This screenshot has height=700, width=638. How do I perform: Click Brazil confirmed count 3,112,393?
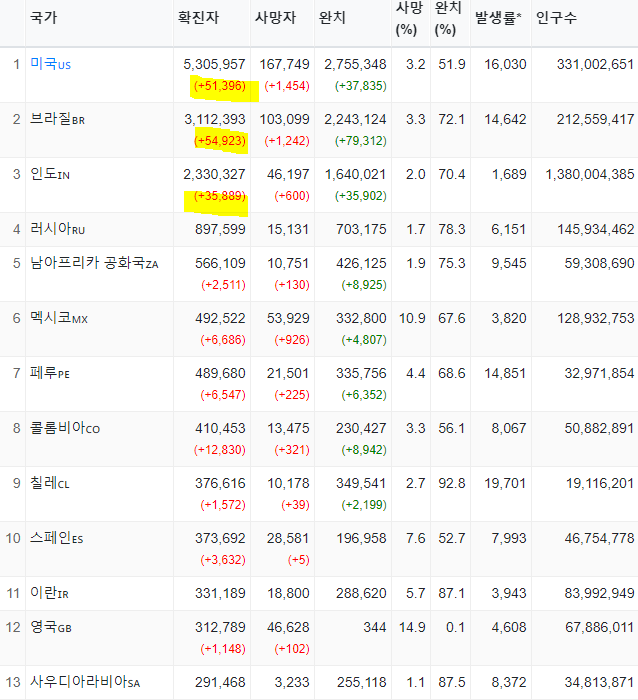point(215,119)
